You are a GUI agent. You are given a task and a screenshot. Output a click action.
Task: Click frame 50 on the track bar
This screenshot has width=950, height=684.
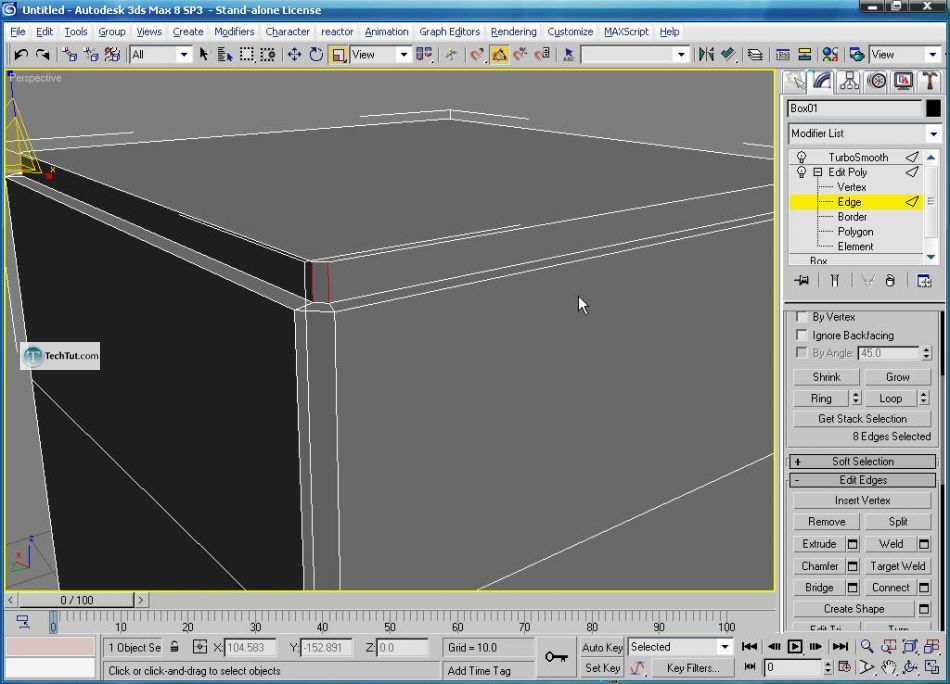point(390,622)
